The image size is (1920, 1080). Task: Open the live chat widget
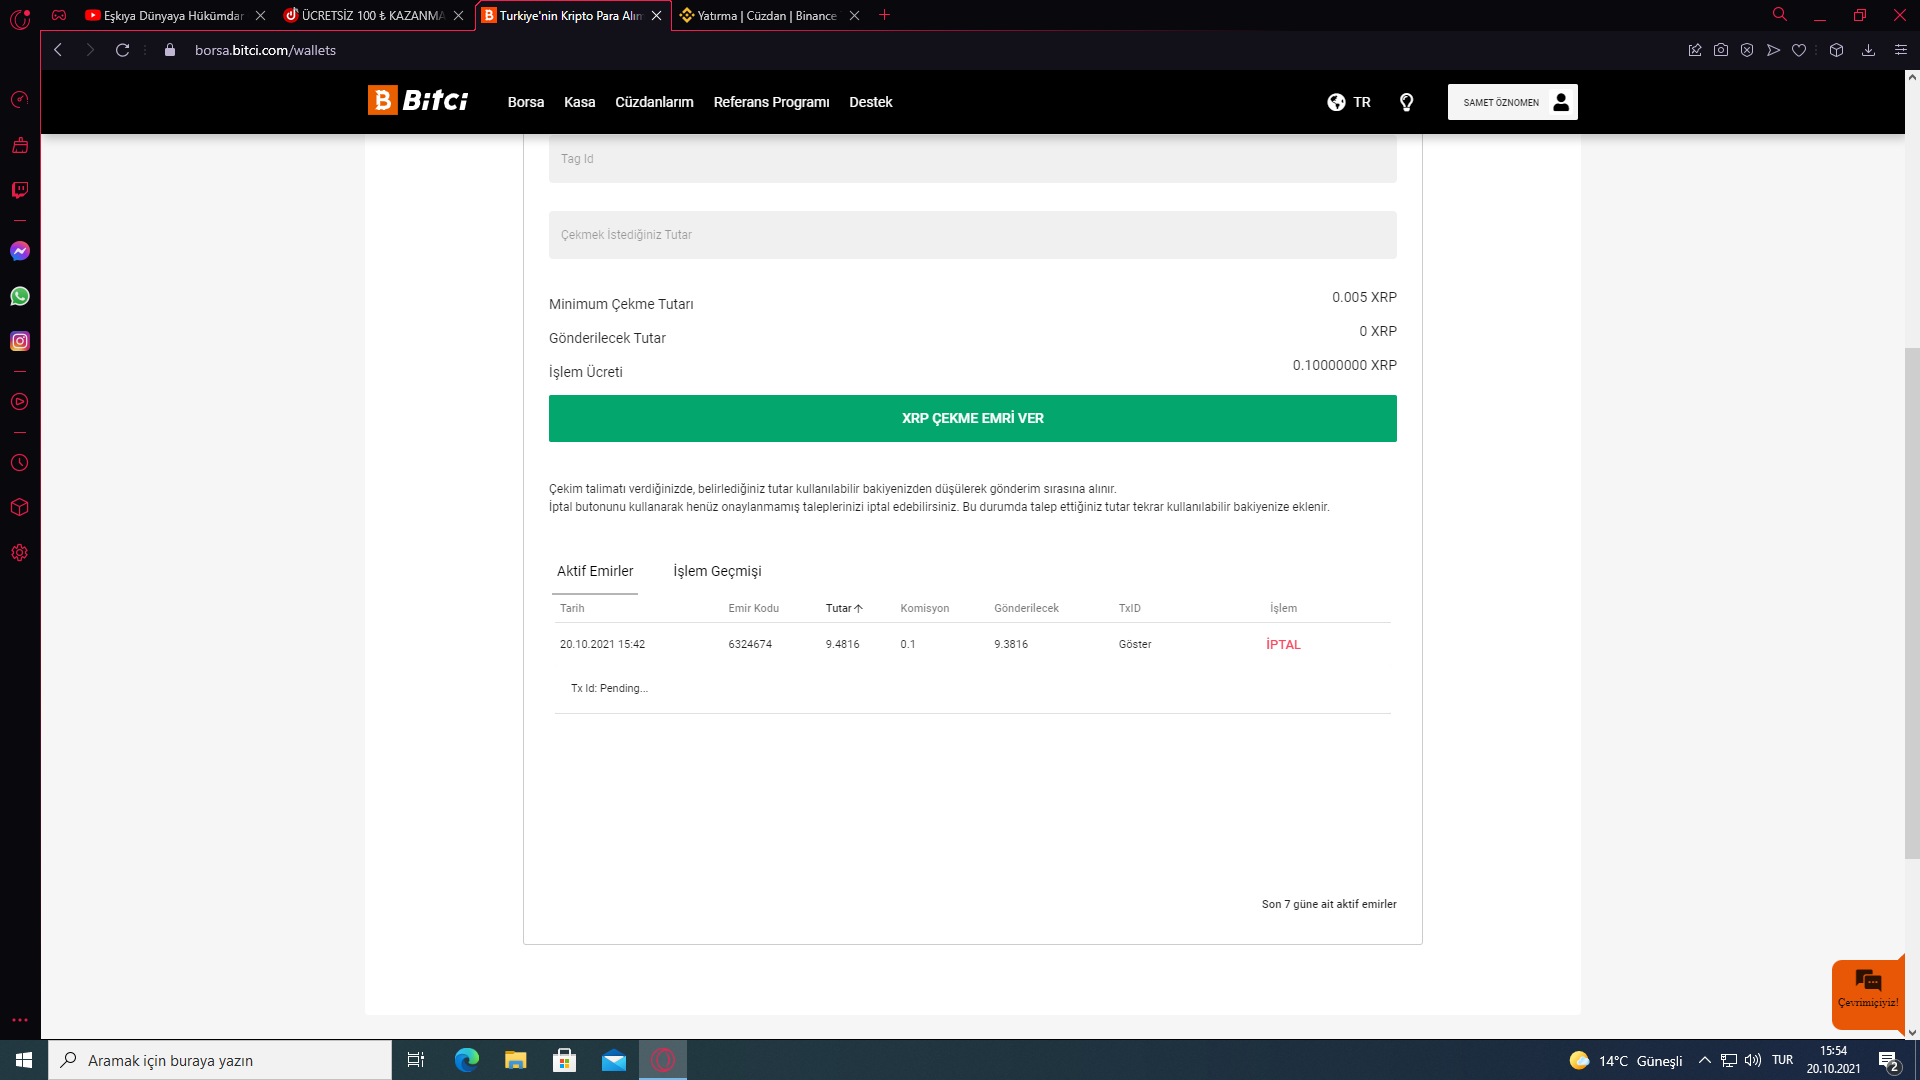pos(1867,990)
